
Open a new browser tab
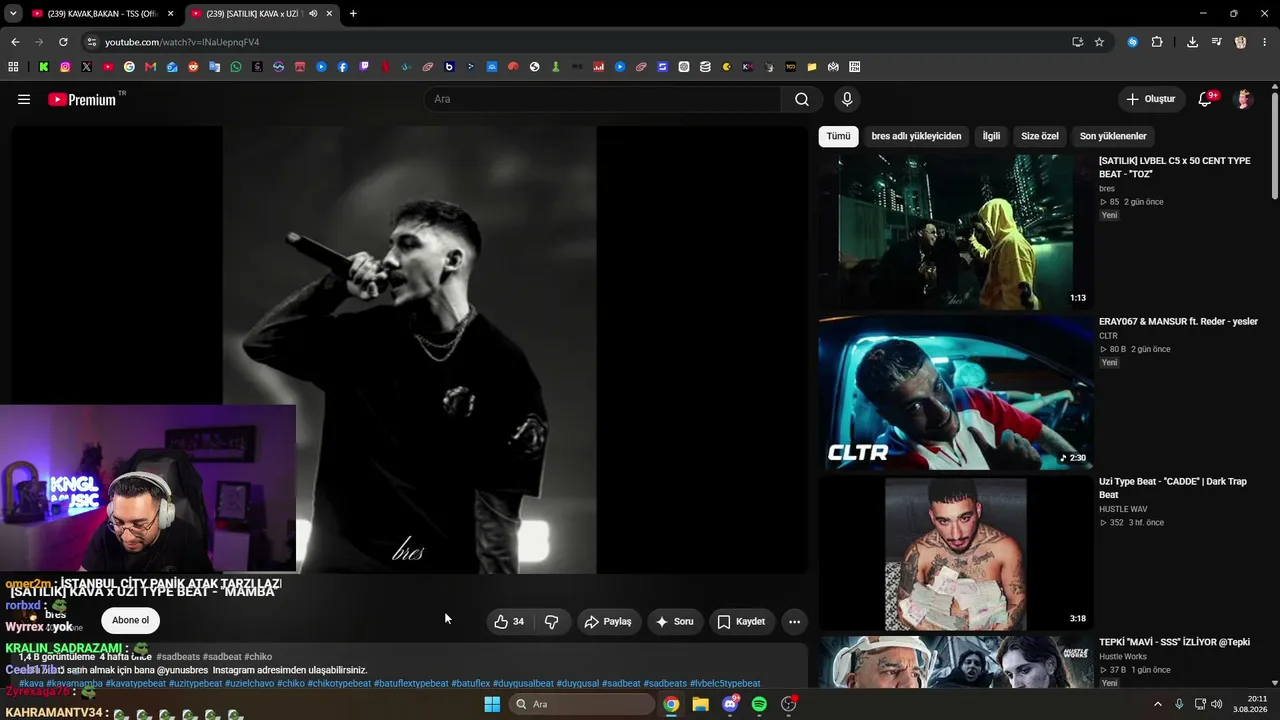(x=353, y=14)
